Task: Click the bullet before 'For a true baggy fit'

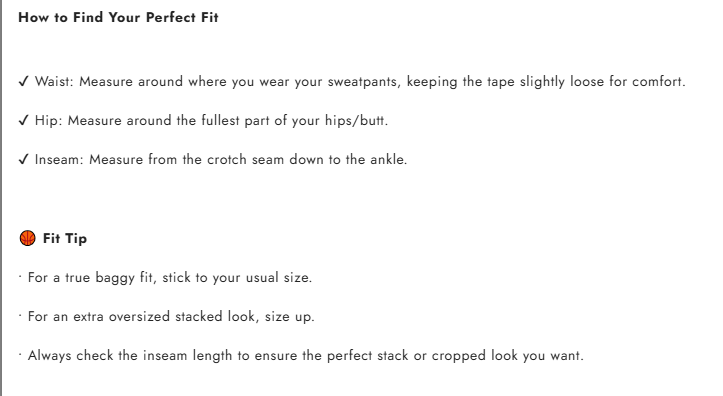Action: click(20, 277)
